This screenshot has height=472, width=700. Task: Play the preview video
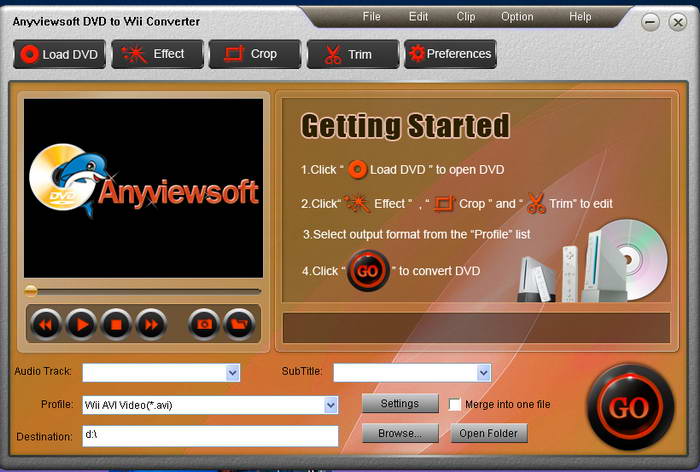click(x=81, y=325)
